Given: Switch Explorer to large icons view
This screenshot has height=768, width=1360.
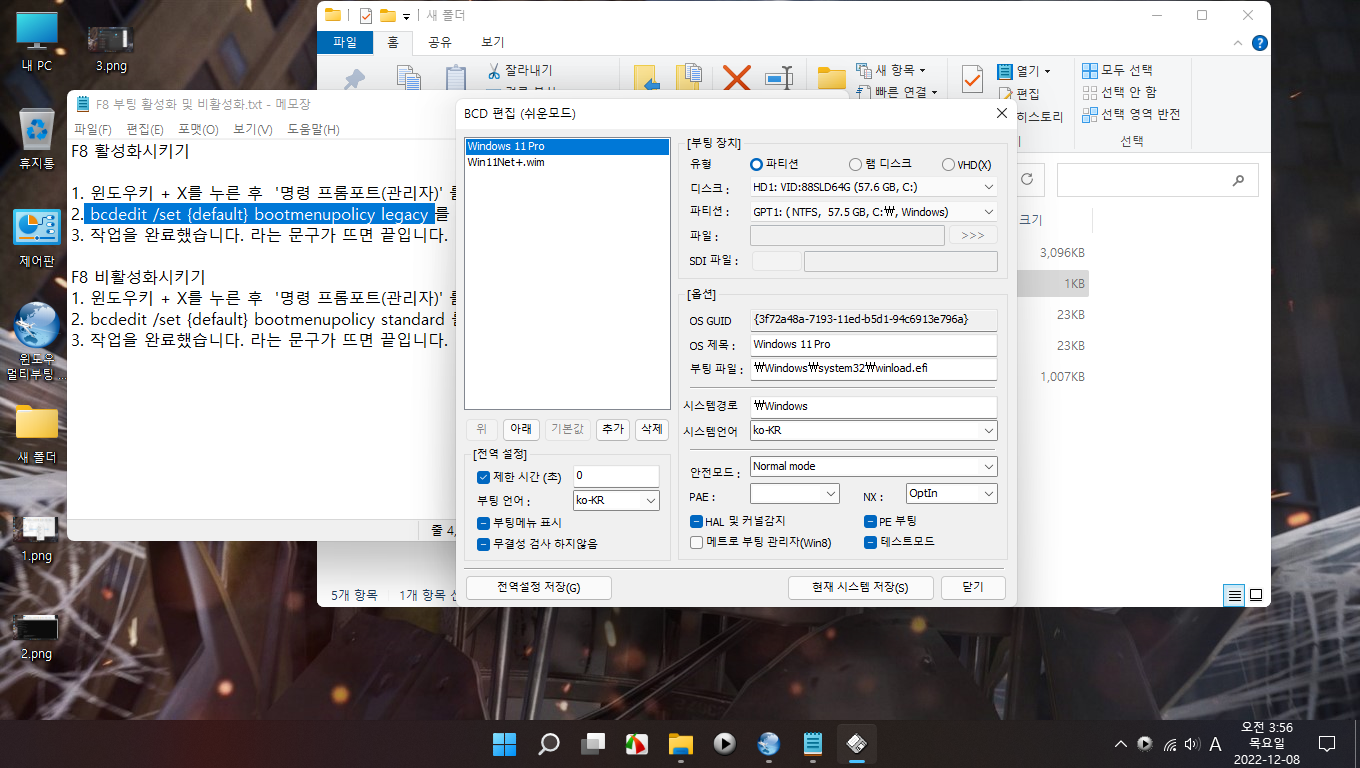Looking at the screenshot, I should coord(1256,595).
